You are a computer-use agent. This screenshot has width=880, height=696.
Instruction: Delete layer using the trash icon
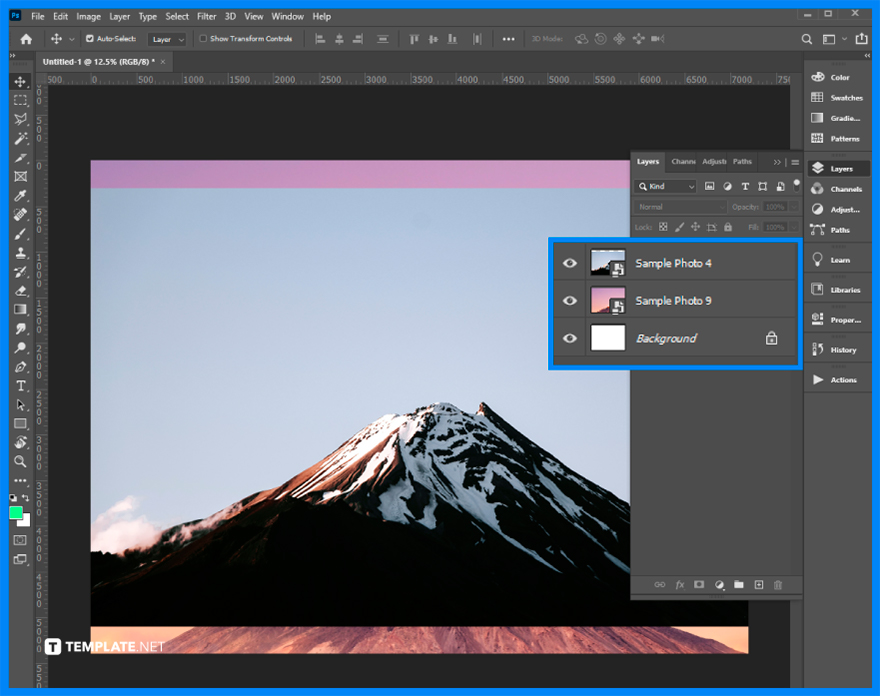(x=778, y=585)
